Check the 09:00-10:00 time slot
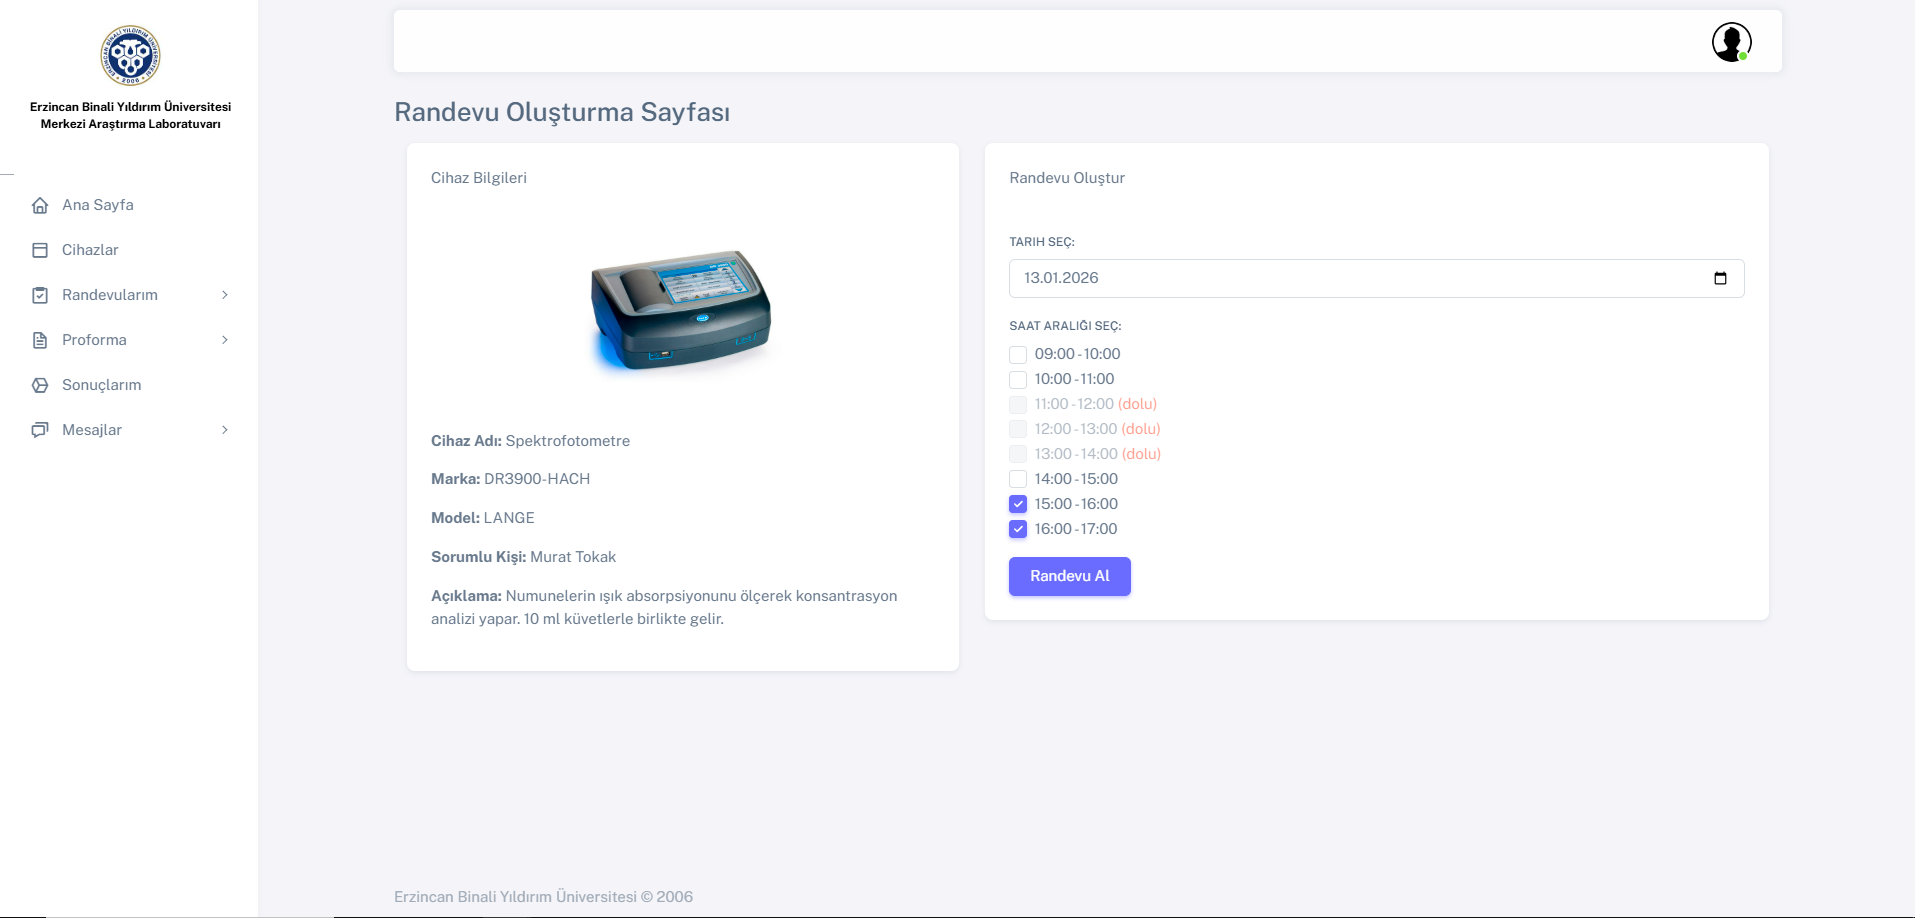 click(x=1018, y=355)
